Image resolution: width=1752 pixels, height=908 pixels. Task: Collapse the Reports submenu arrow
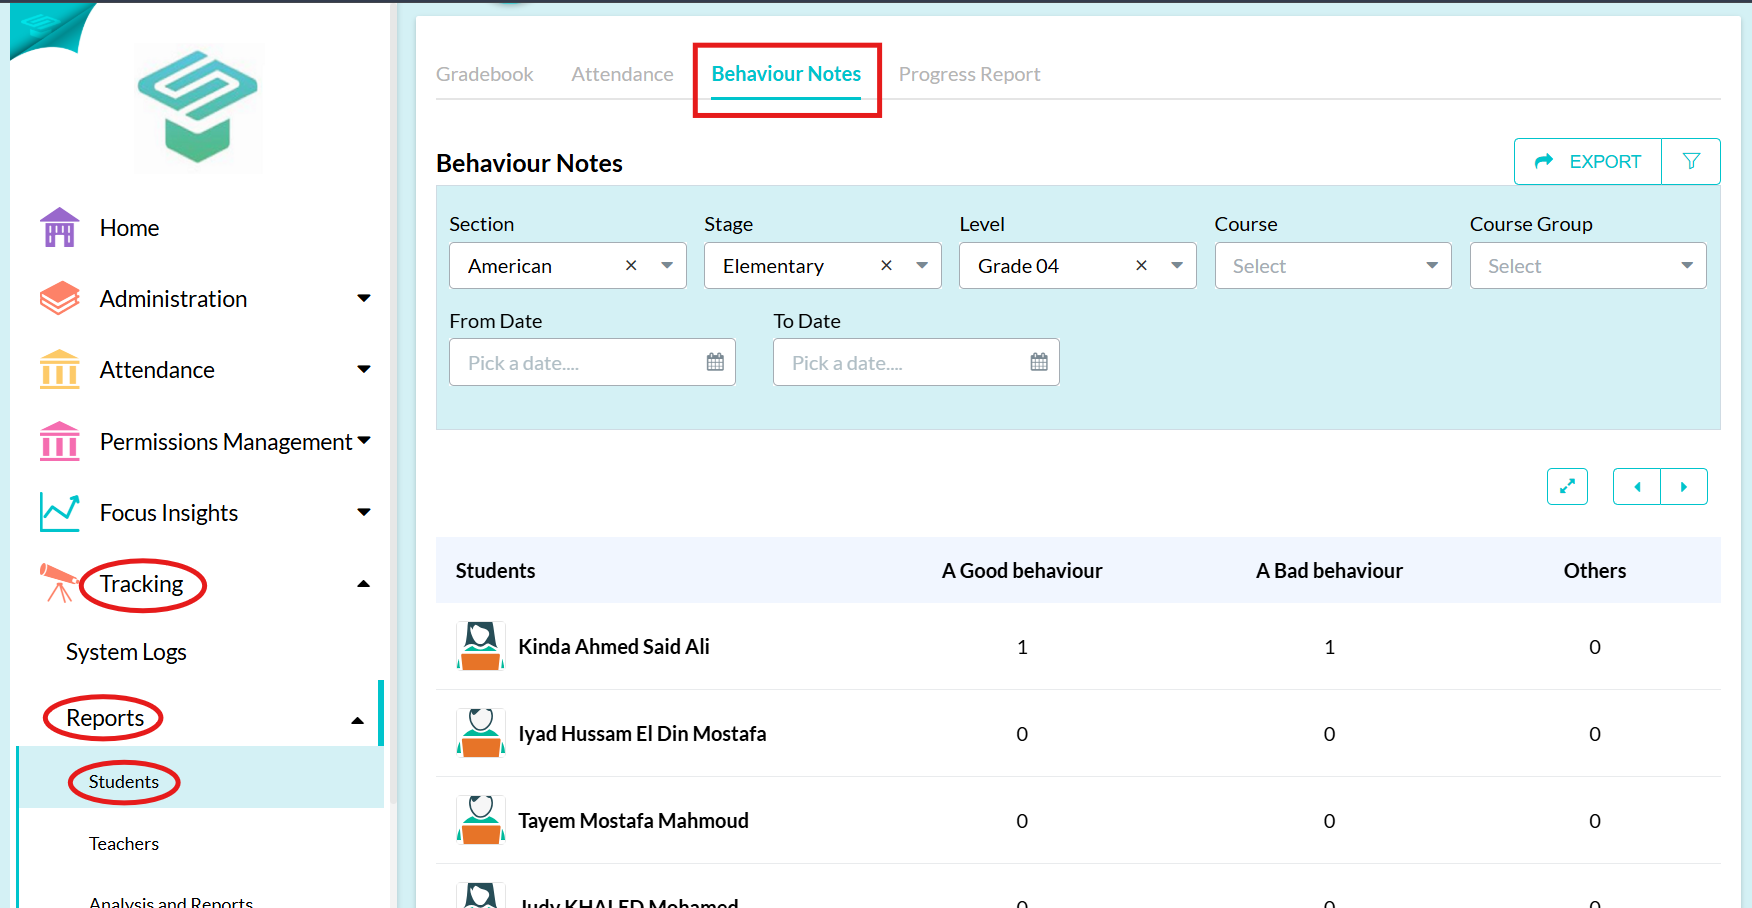coord(357,720)
